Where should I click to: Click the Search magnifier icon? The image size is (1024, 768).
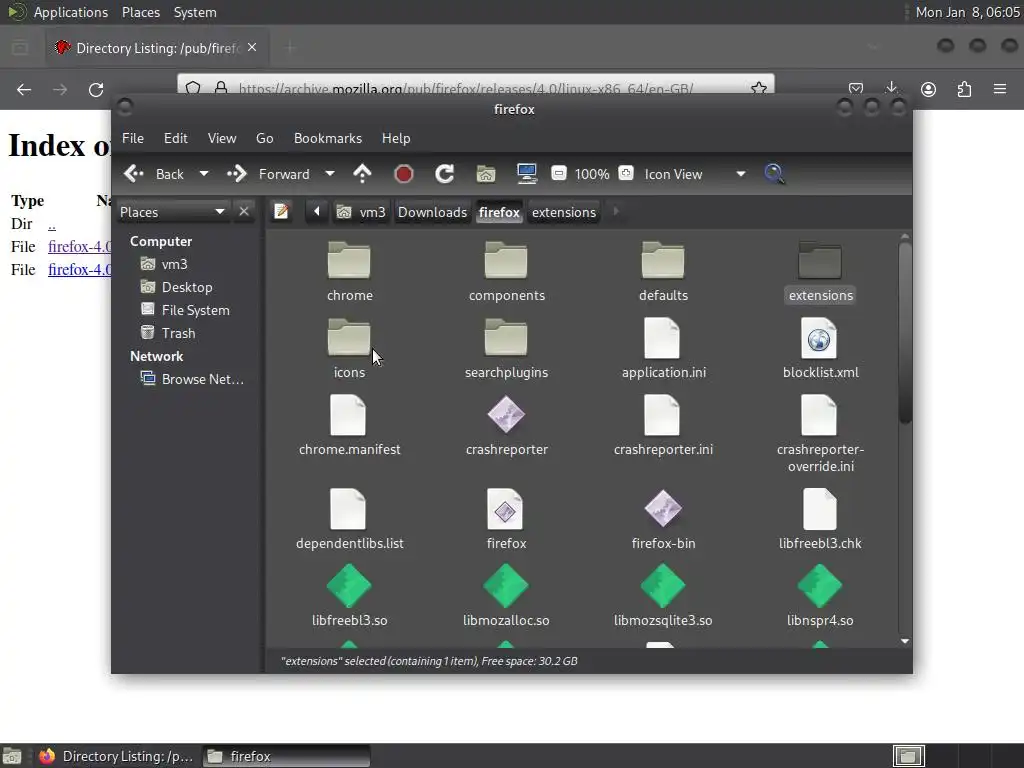coord(775,174)
